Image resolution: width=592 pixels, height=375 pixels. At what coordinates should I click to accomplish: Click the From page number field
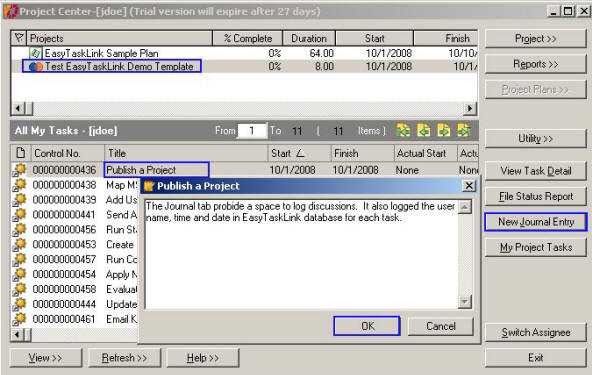click(x=252, y=131)
